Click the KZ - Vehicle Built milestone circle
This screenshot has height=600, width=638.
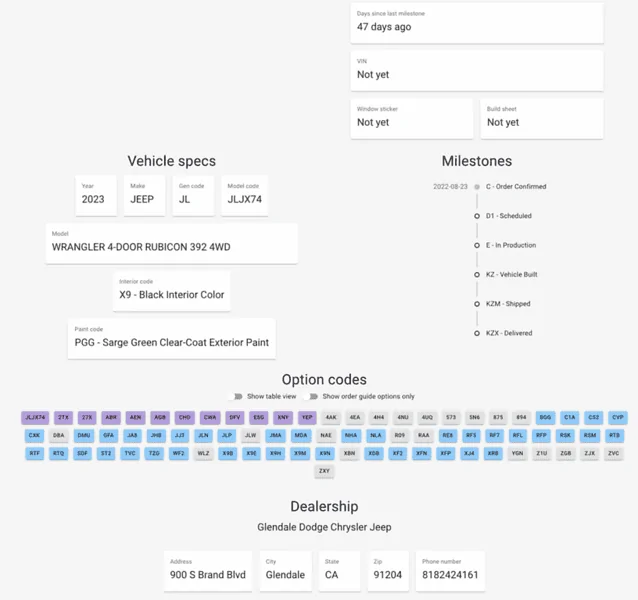[x=477, y=275]
